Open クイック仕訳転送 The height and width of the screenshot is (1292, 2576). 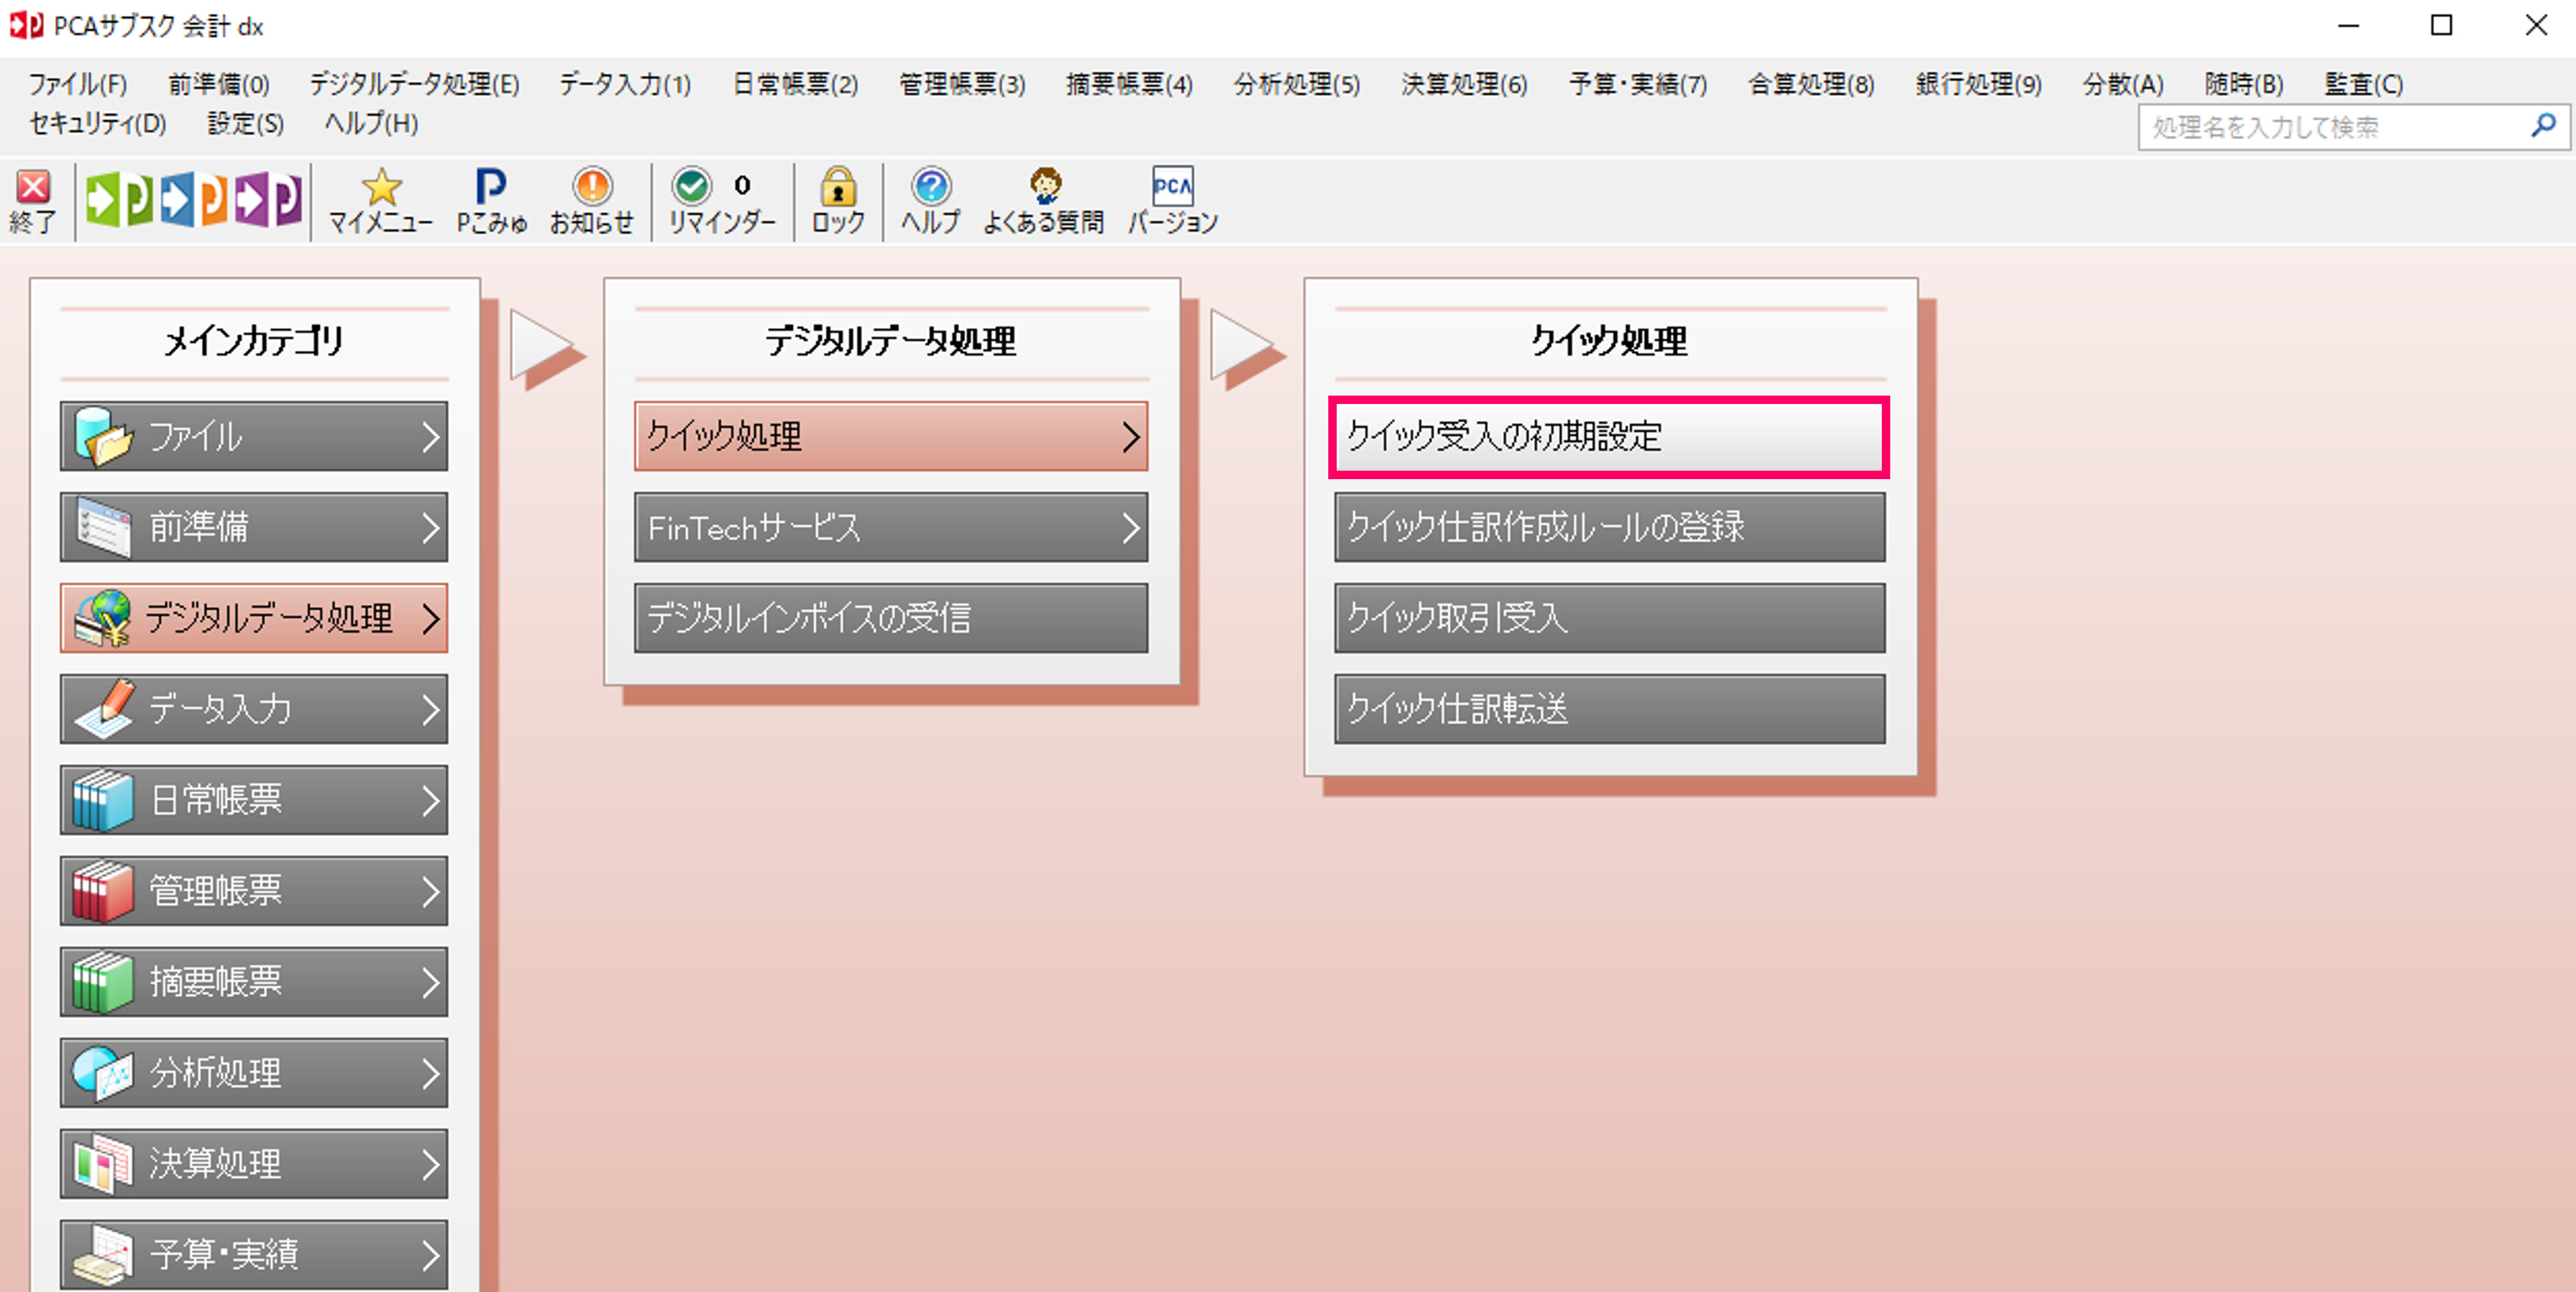point(1608,709)
